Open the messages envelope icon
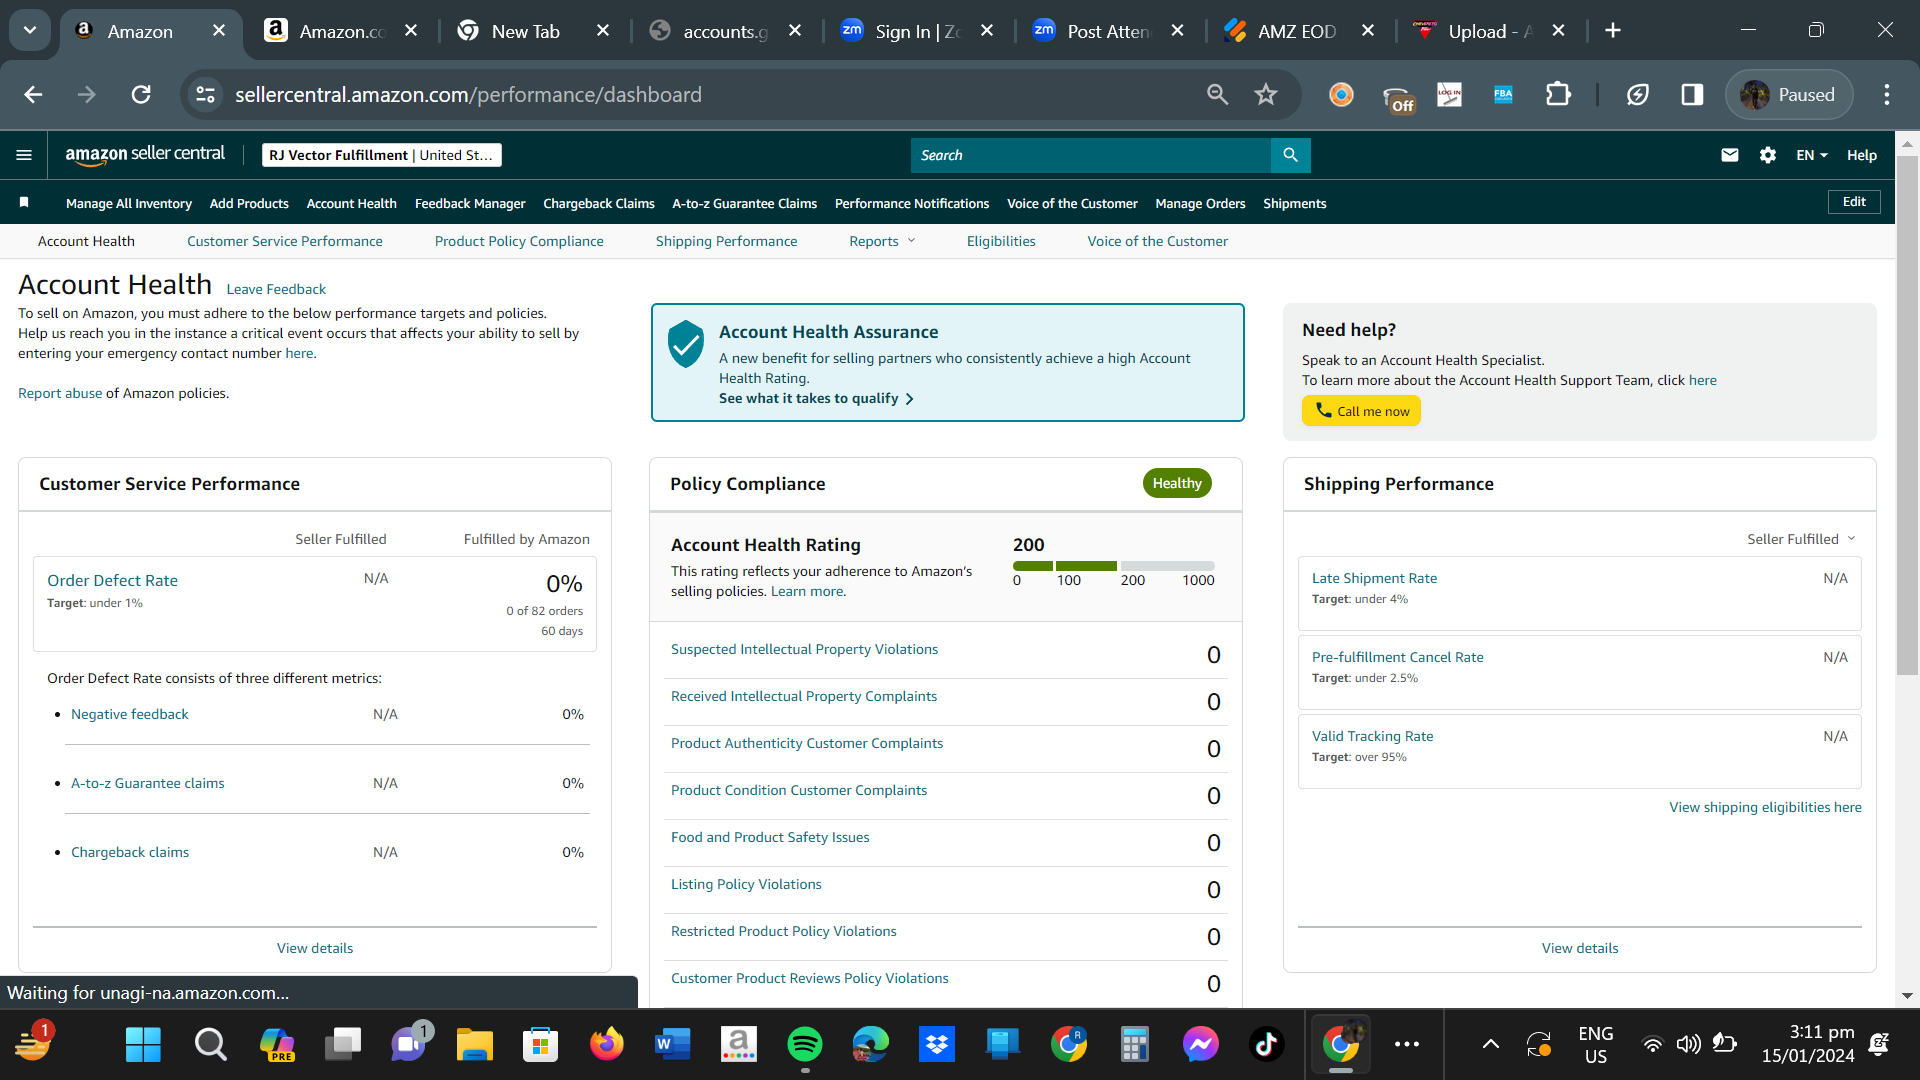 click(1730, 155)
